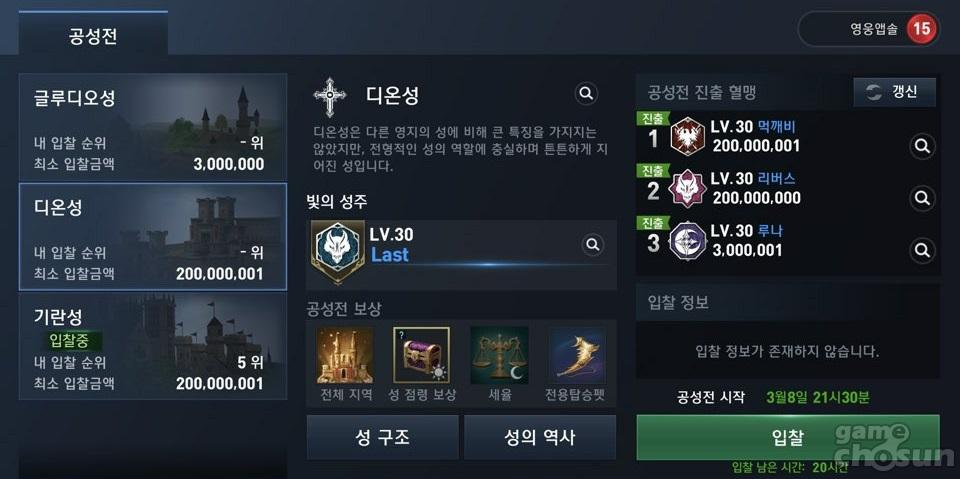Select the 전용탑승펫 reward icon
The image size is (960, 479).
pos(576,355)
